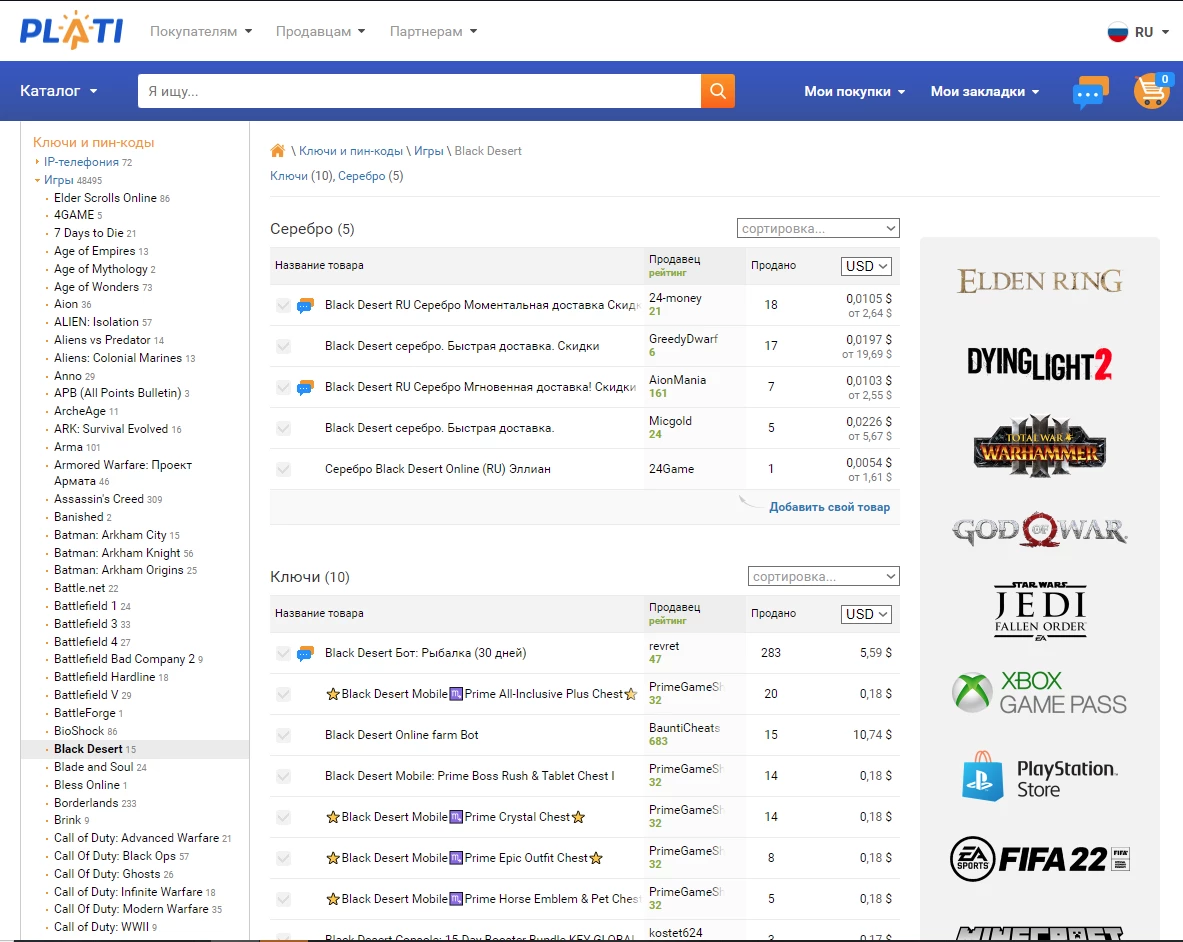Open the Мои закладки menu
Viewport: 1183px width, 942px height.
coord(985,91)
